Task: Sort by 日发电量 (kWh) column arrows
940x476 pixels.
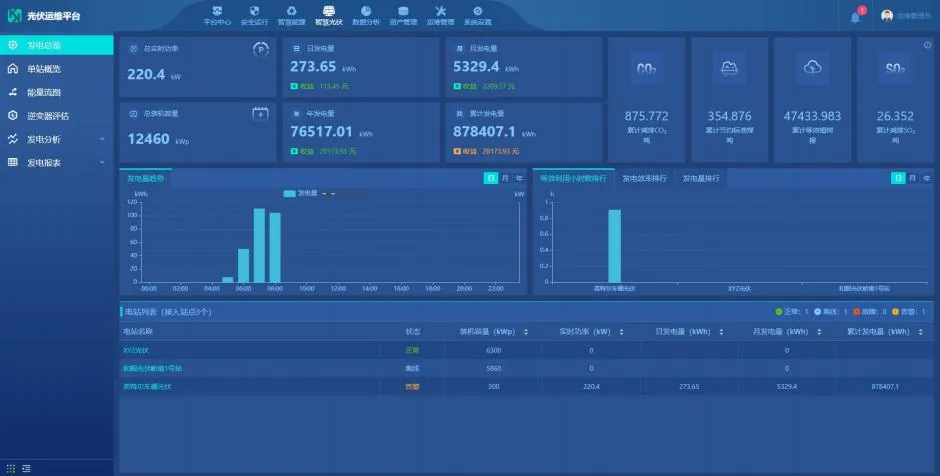Action: tap(721, 332)
